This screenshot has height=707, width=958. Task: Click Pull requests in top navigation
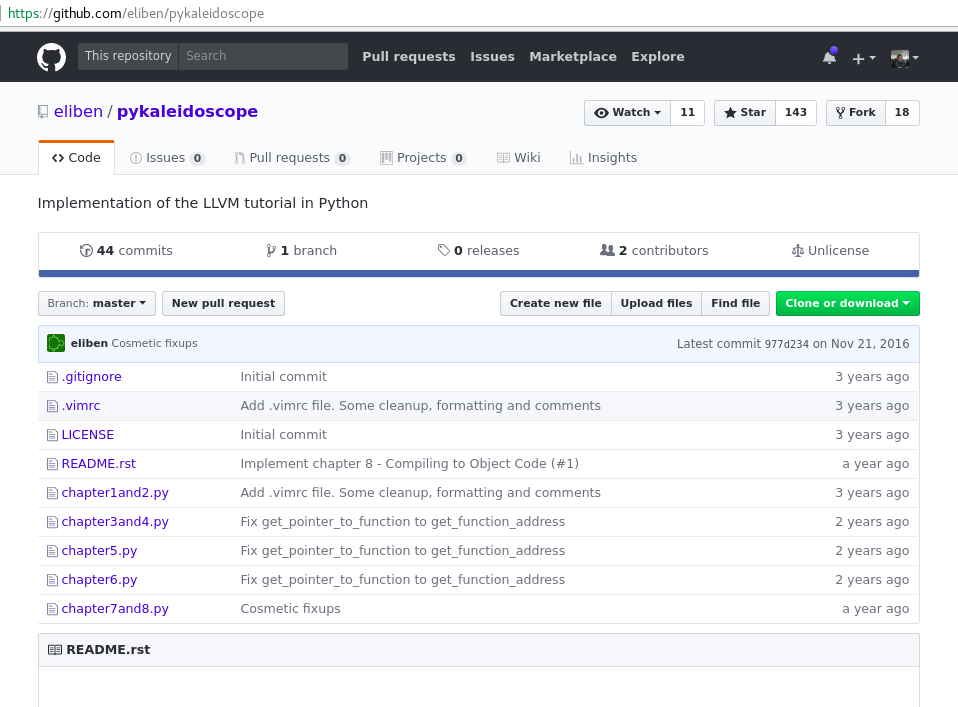(x=409, y=57)
